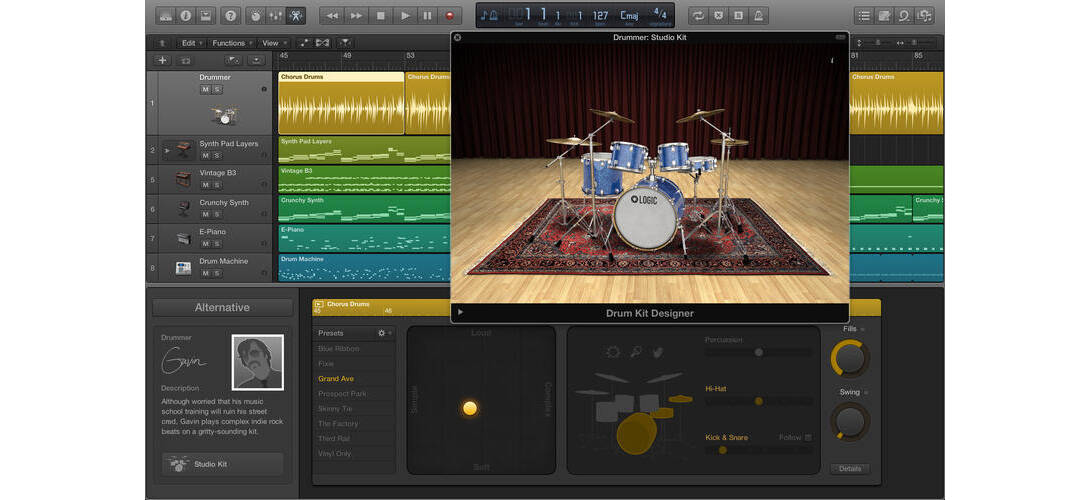Click the 4/4 time signature

tap(658, 13)
